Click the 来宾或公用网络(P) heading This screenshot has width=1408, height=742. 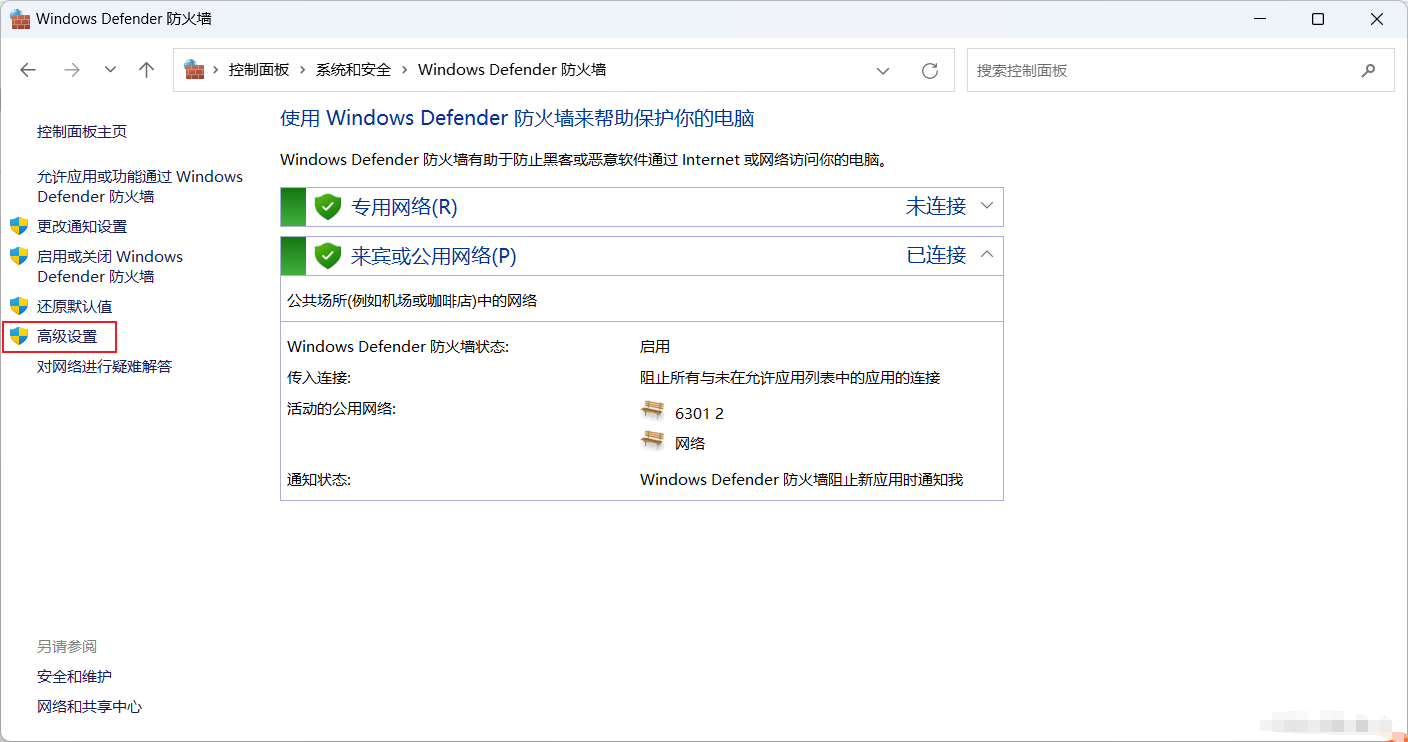pyautogui.click(x=434, y=256)
